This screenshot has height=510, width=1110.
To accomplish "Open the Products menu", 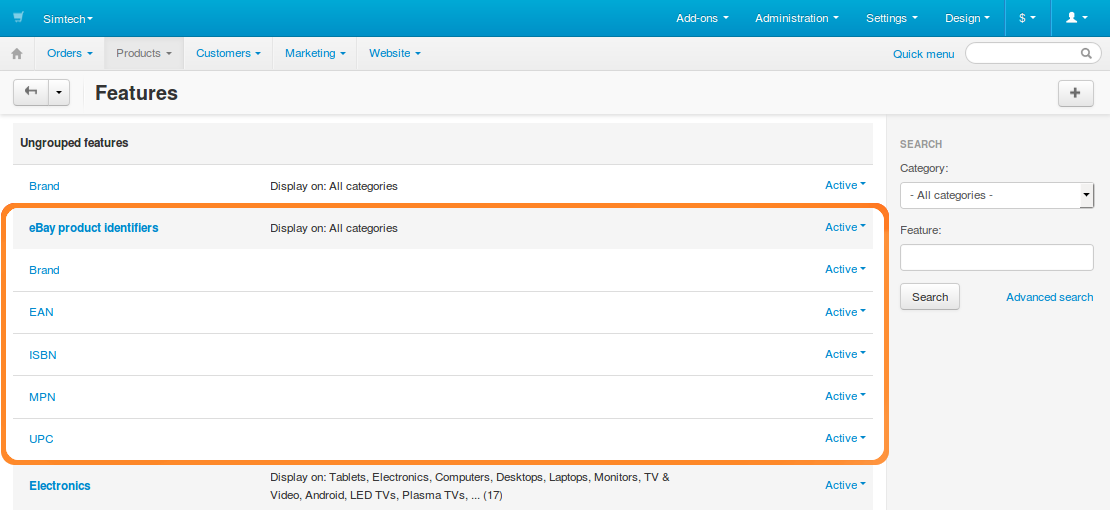I will (144, 53).
